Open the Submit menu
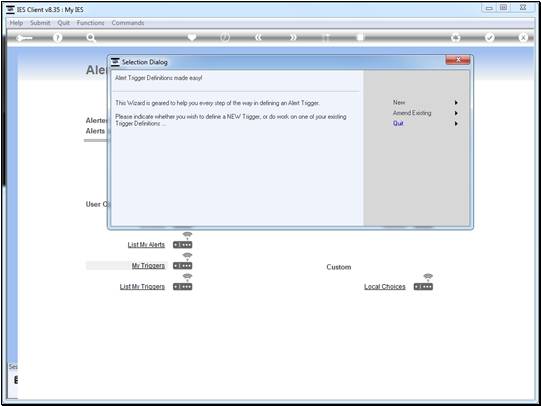Screen dimensions: 541x406 (40, 23)
